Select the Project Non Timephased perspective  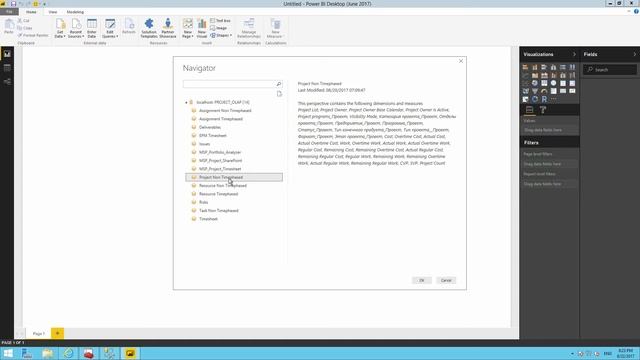click(234, 177)
